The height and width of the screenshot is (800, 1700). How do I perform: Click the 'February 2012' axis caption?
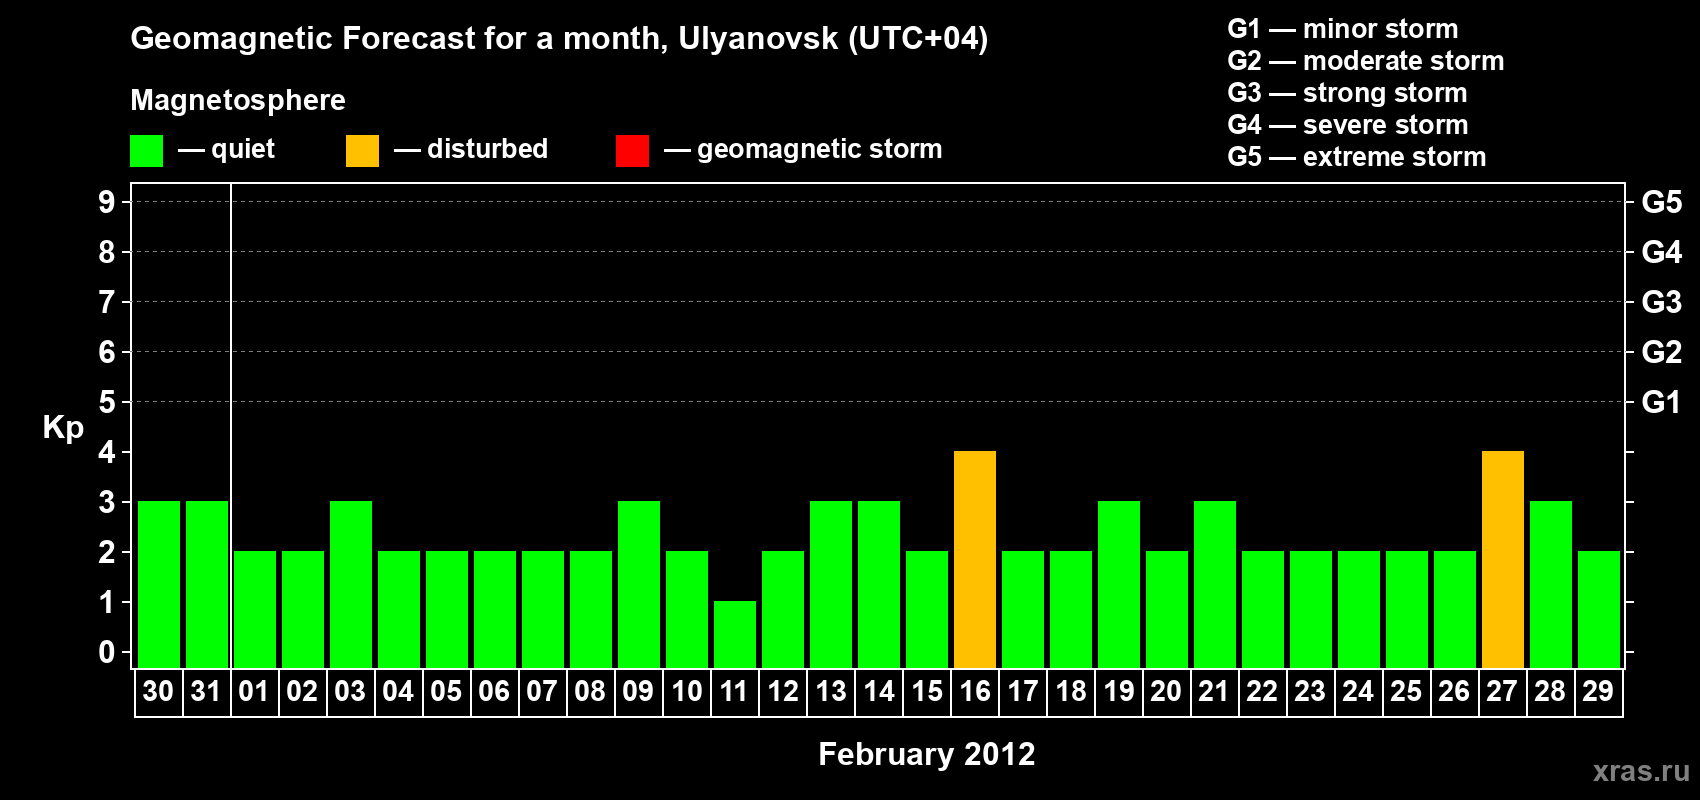pos(926,754)
